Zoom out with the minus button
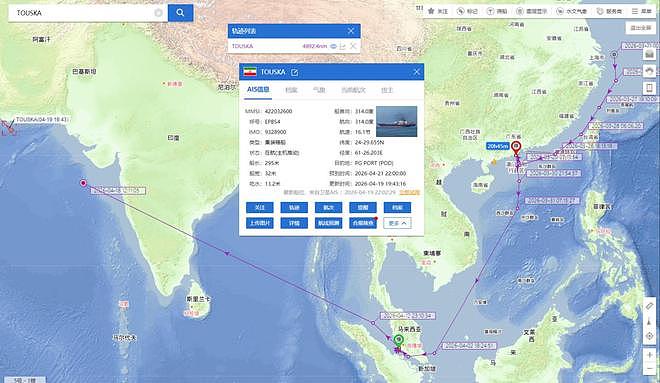Viewport: 660px width, 383px height. 649,369
